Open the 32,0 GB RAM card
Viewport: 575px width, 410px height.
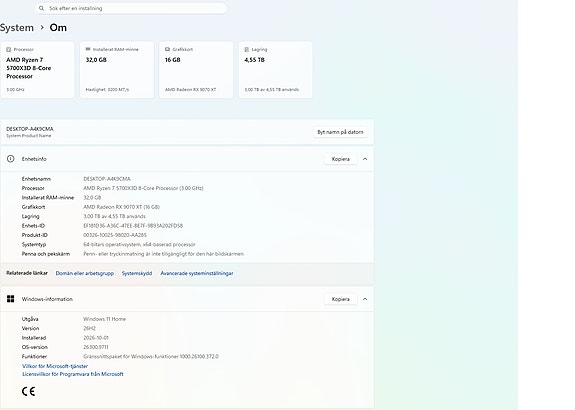click(117, 70)
